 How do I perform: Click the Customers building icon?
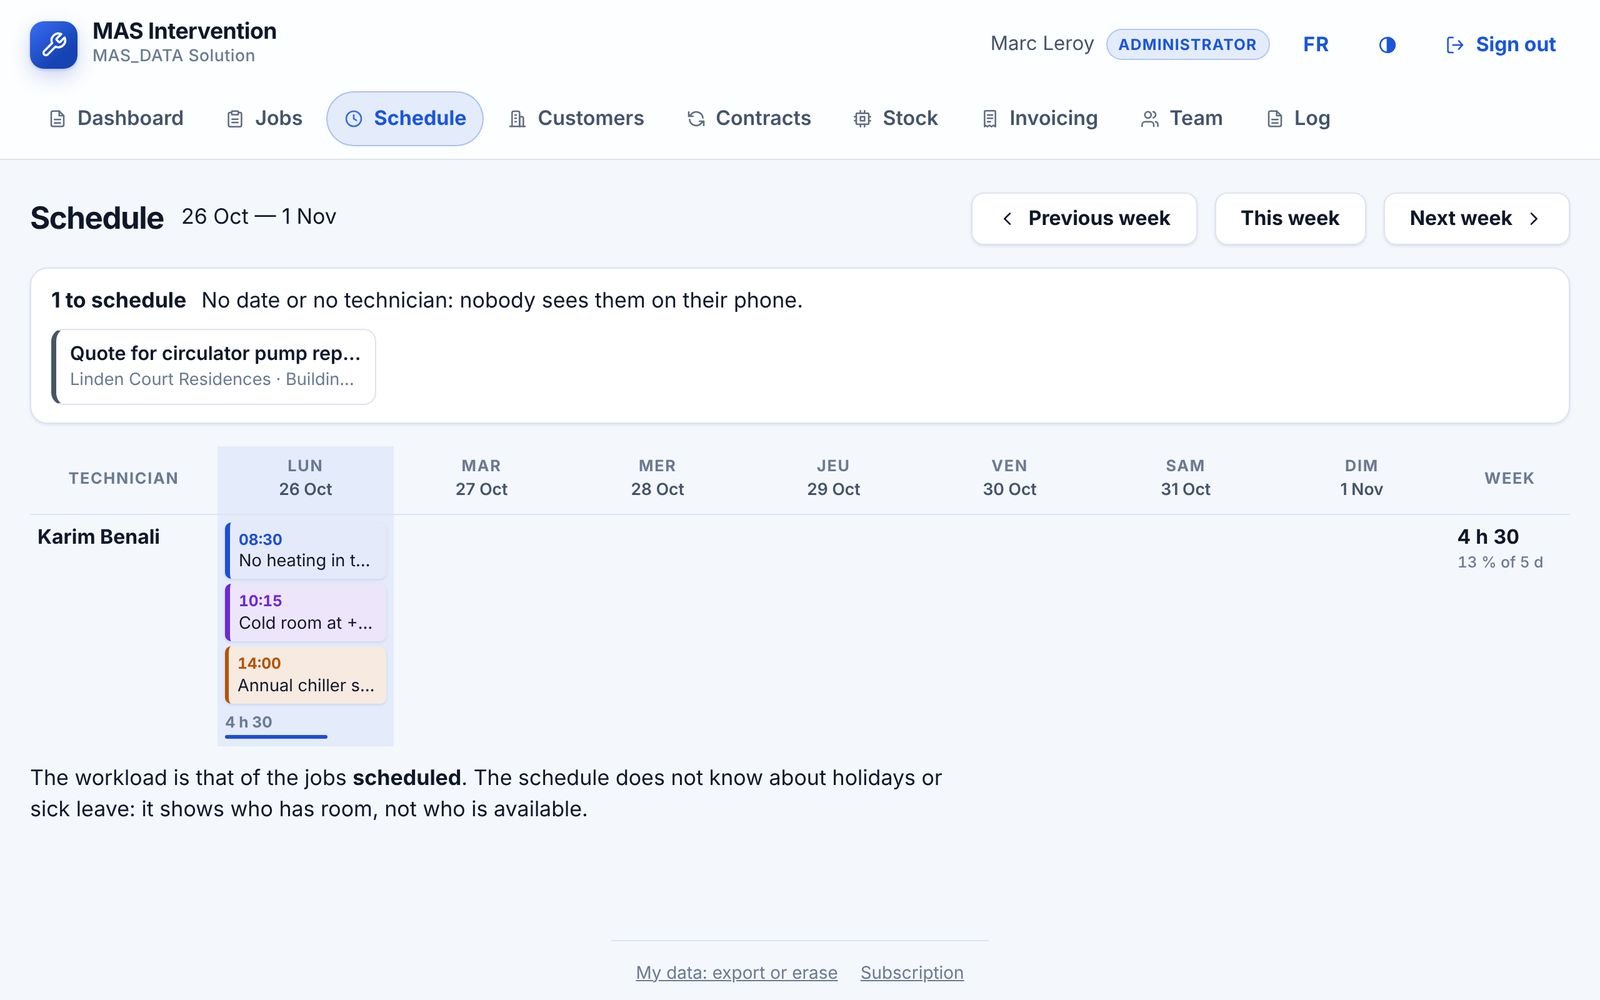[517, 119]
